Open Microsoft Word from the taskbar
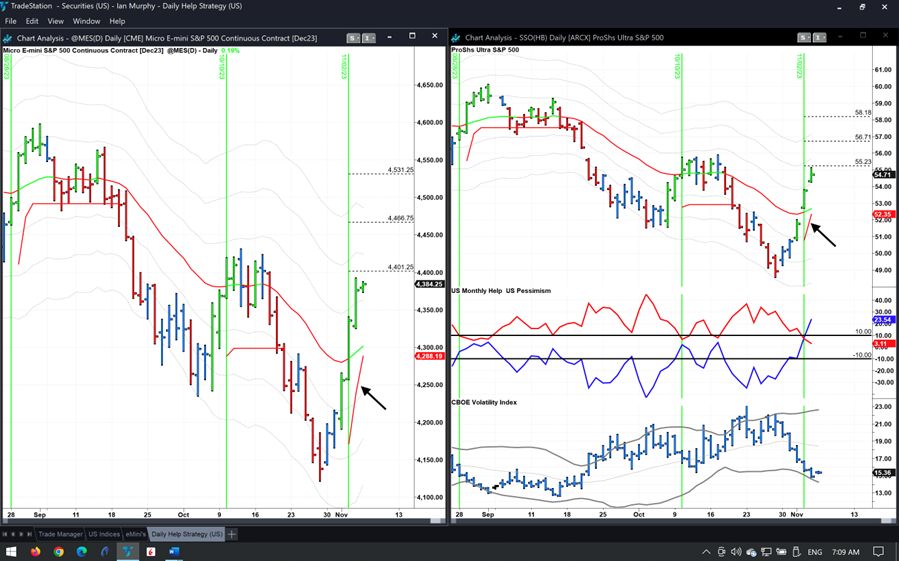This screenshot has height=561, width=899. point(173,552)
